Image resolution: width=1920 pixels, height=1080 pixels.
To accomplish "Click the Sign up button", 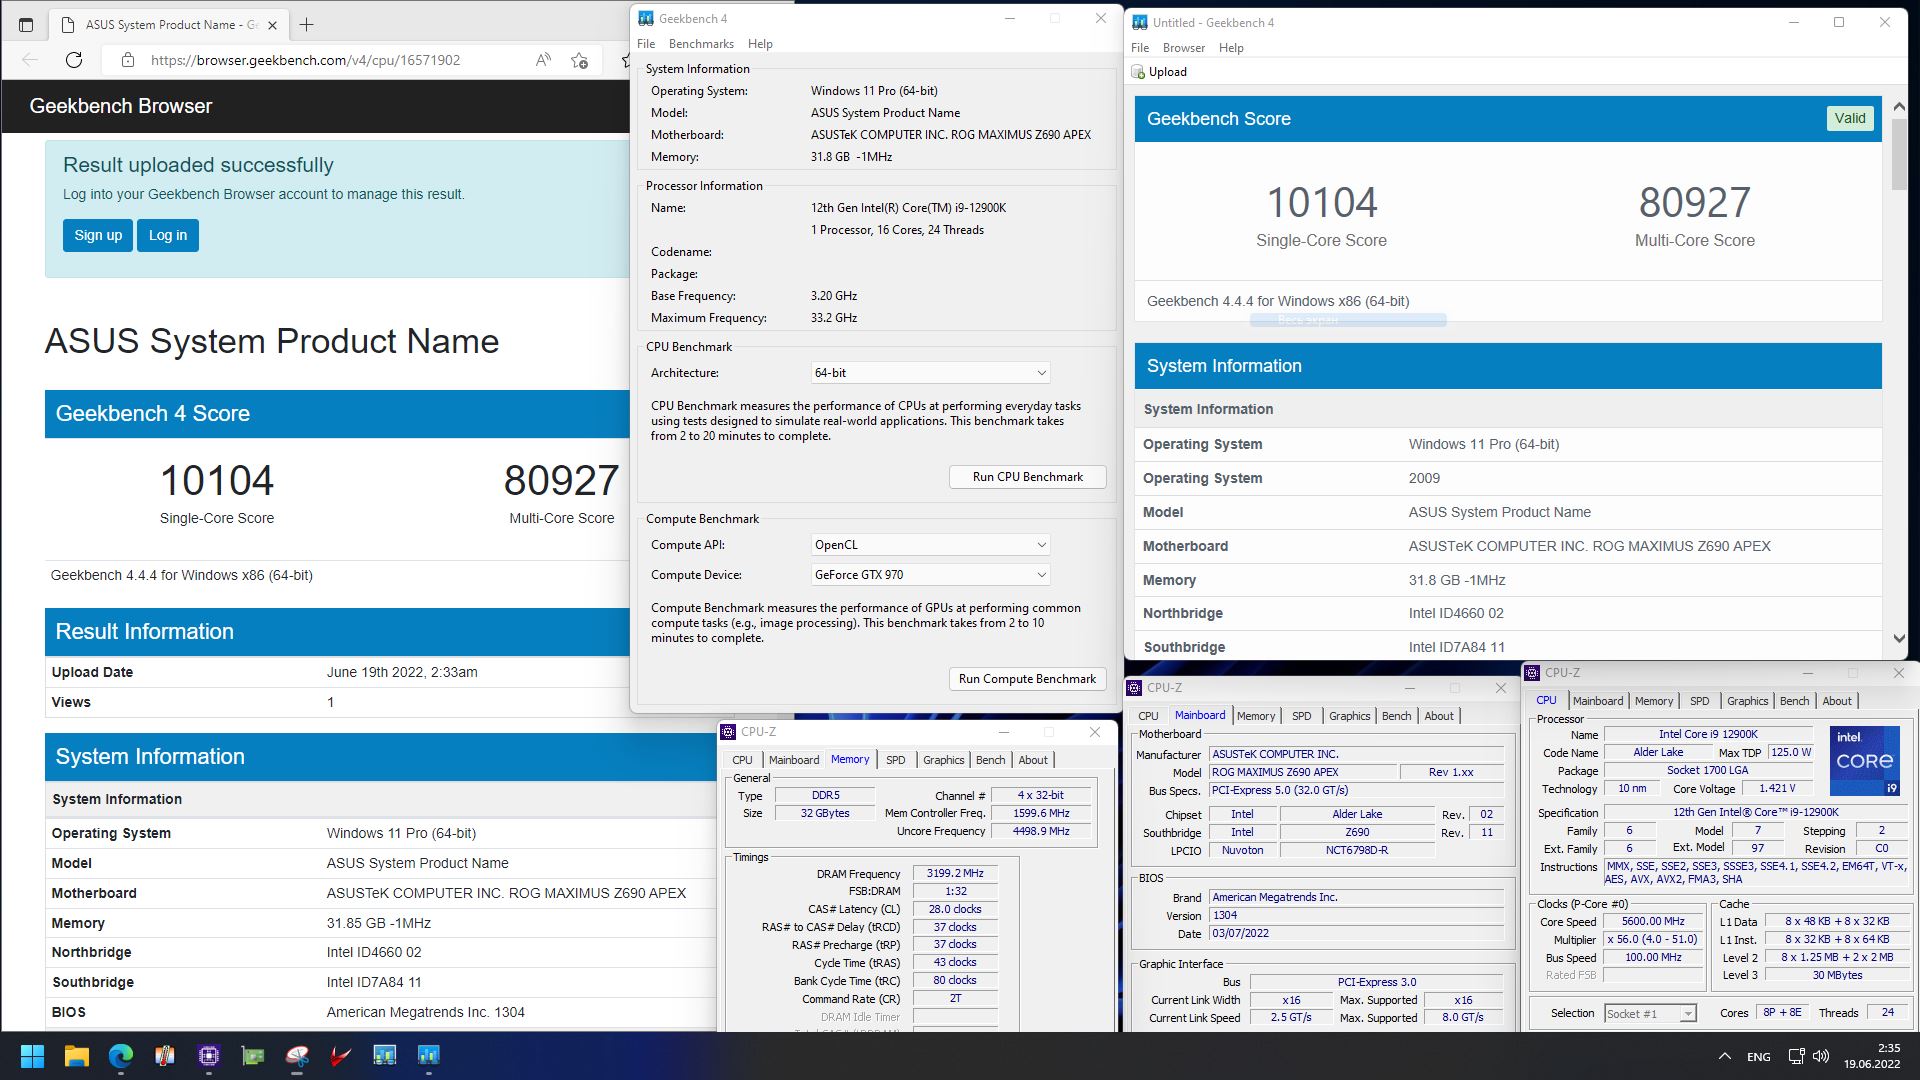I will (x=98, y=235).
